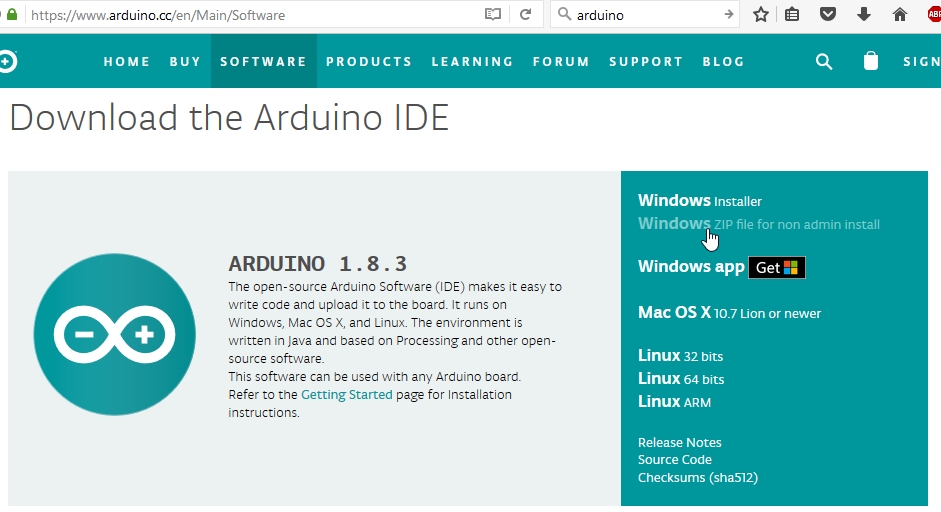Open the shopping bag cart icon
The image size is (941, 512).
tap(871, 61)
